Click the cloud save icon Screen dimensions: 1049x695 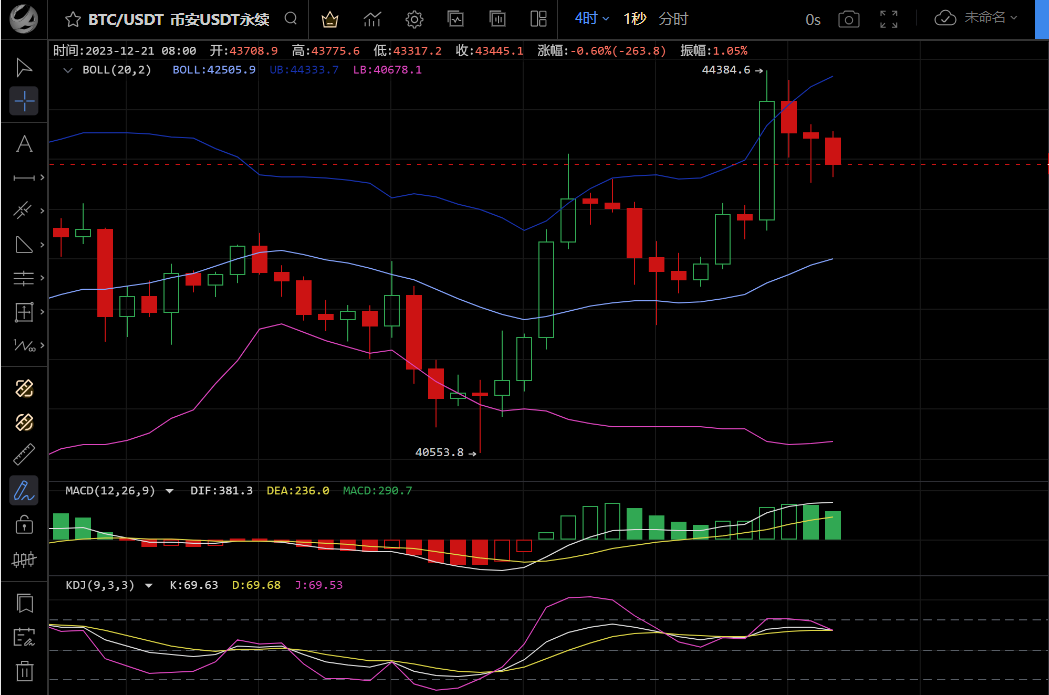(945, 18)
